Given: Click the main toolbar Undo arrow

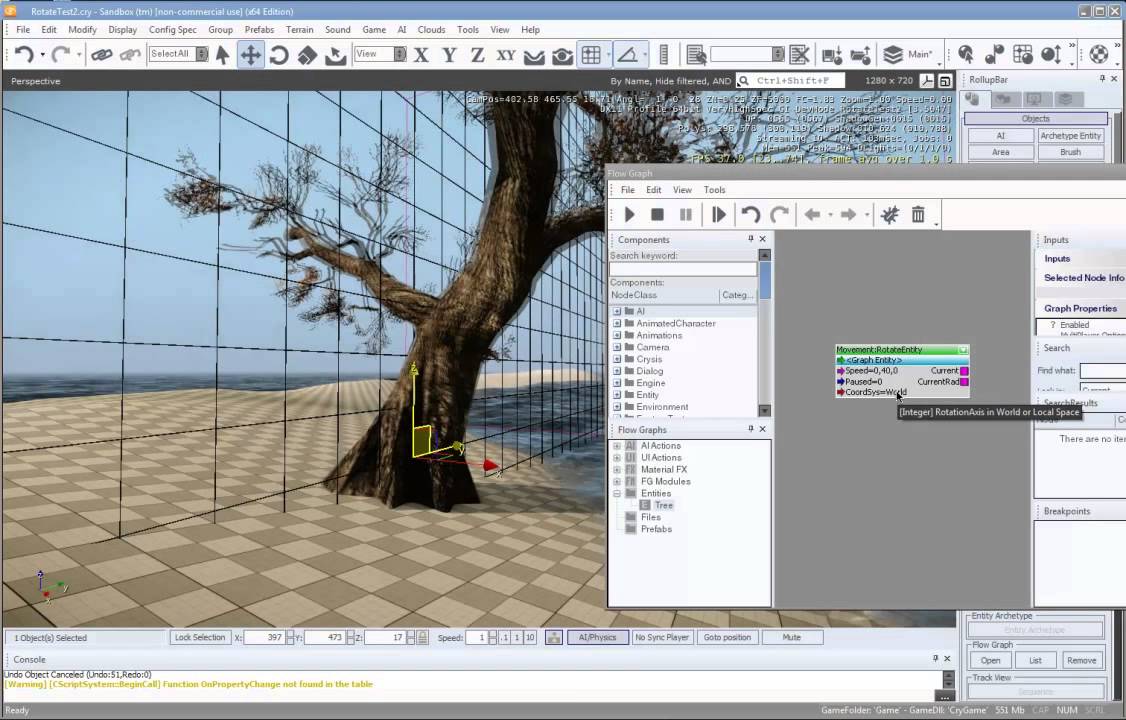Looking at the screenshot, I should tap(24, 55).
